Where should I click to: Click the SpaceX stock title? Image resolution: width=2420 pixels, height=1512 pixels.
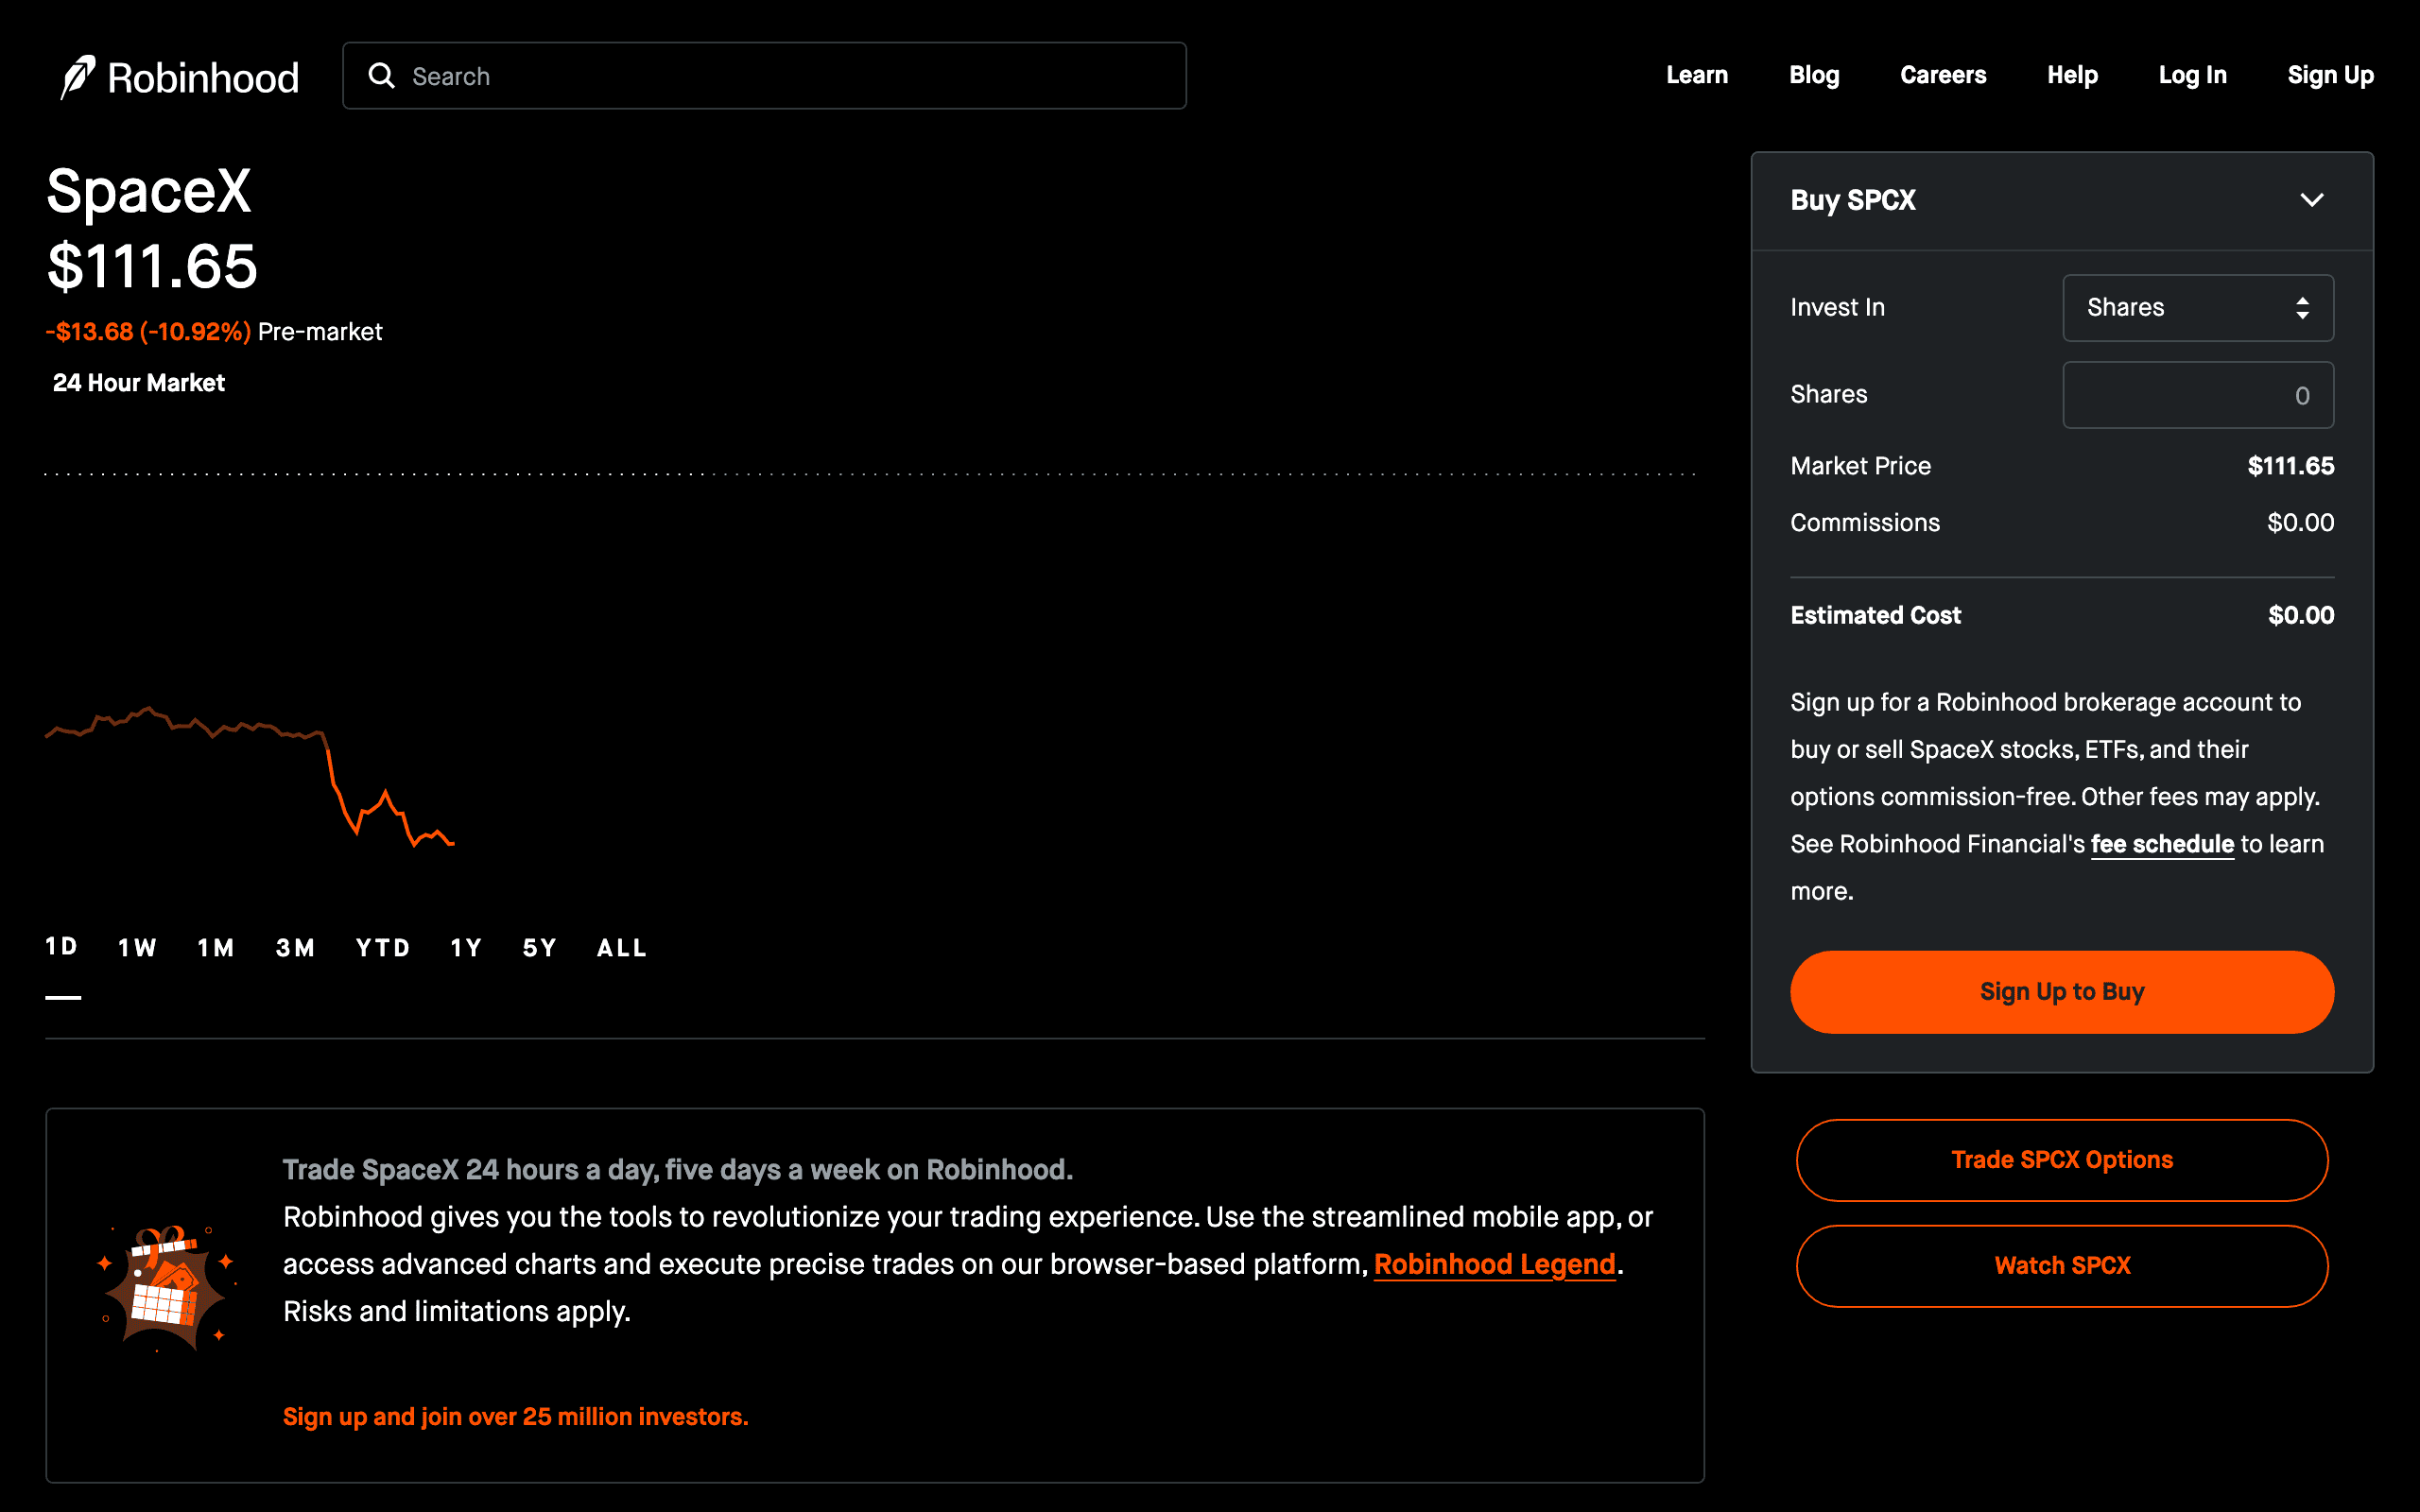tap(149, 190)
